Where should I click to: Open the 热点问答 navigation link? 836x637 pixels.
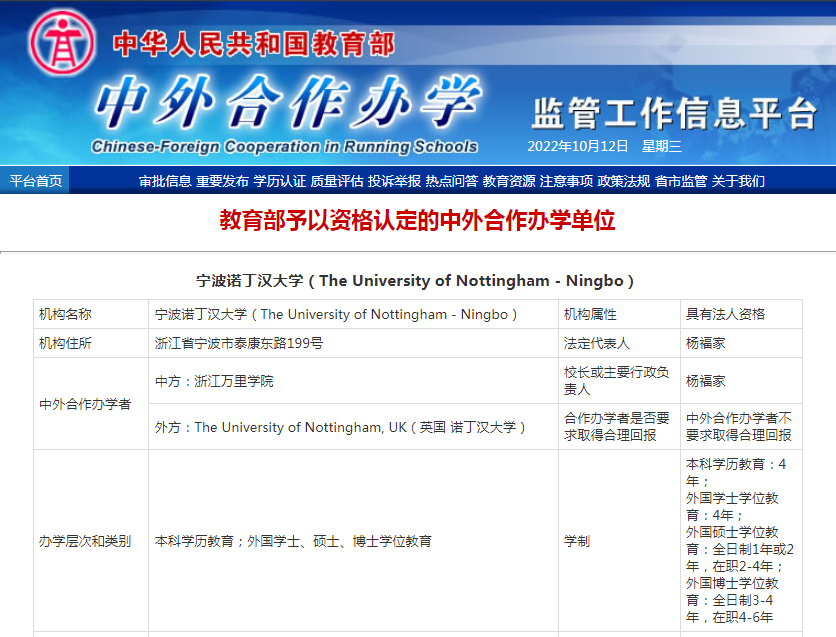tap(452, 181)
